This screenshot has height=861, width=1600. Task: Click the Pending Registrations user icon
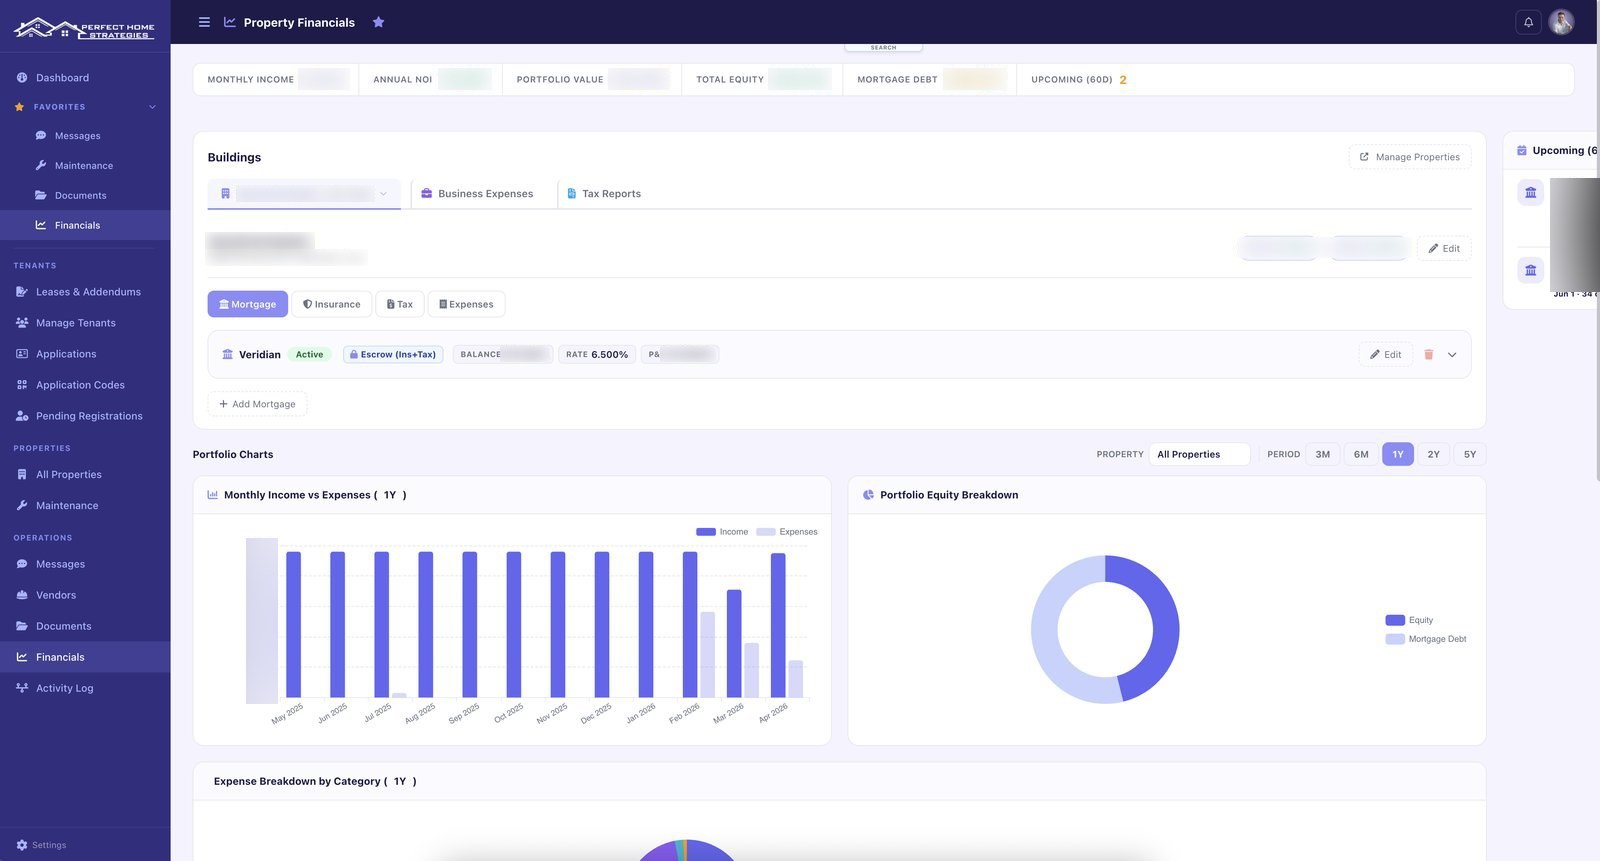(22, 416)
